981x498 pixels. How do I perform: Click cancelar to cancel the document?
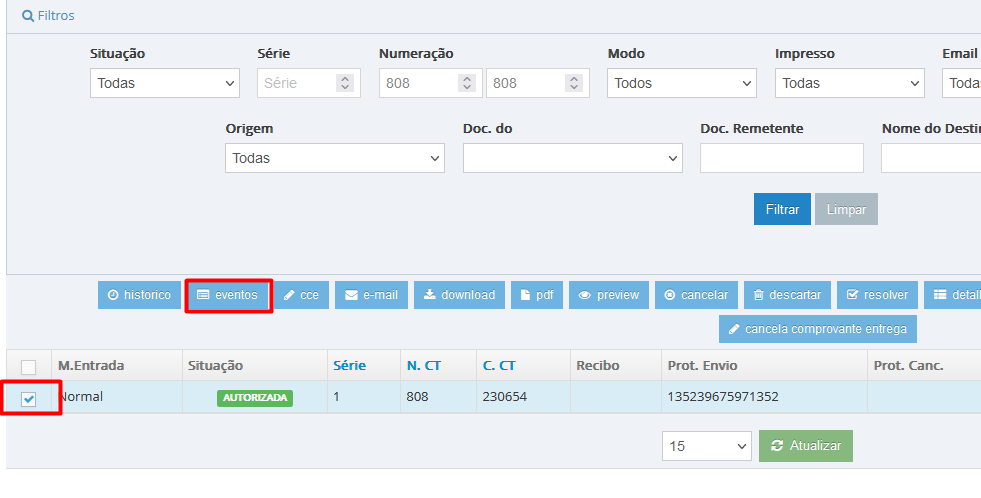[x=696, y=295]
